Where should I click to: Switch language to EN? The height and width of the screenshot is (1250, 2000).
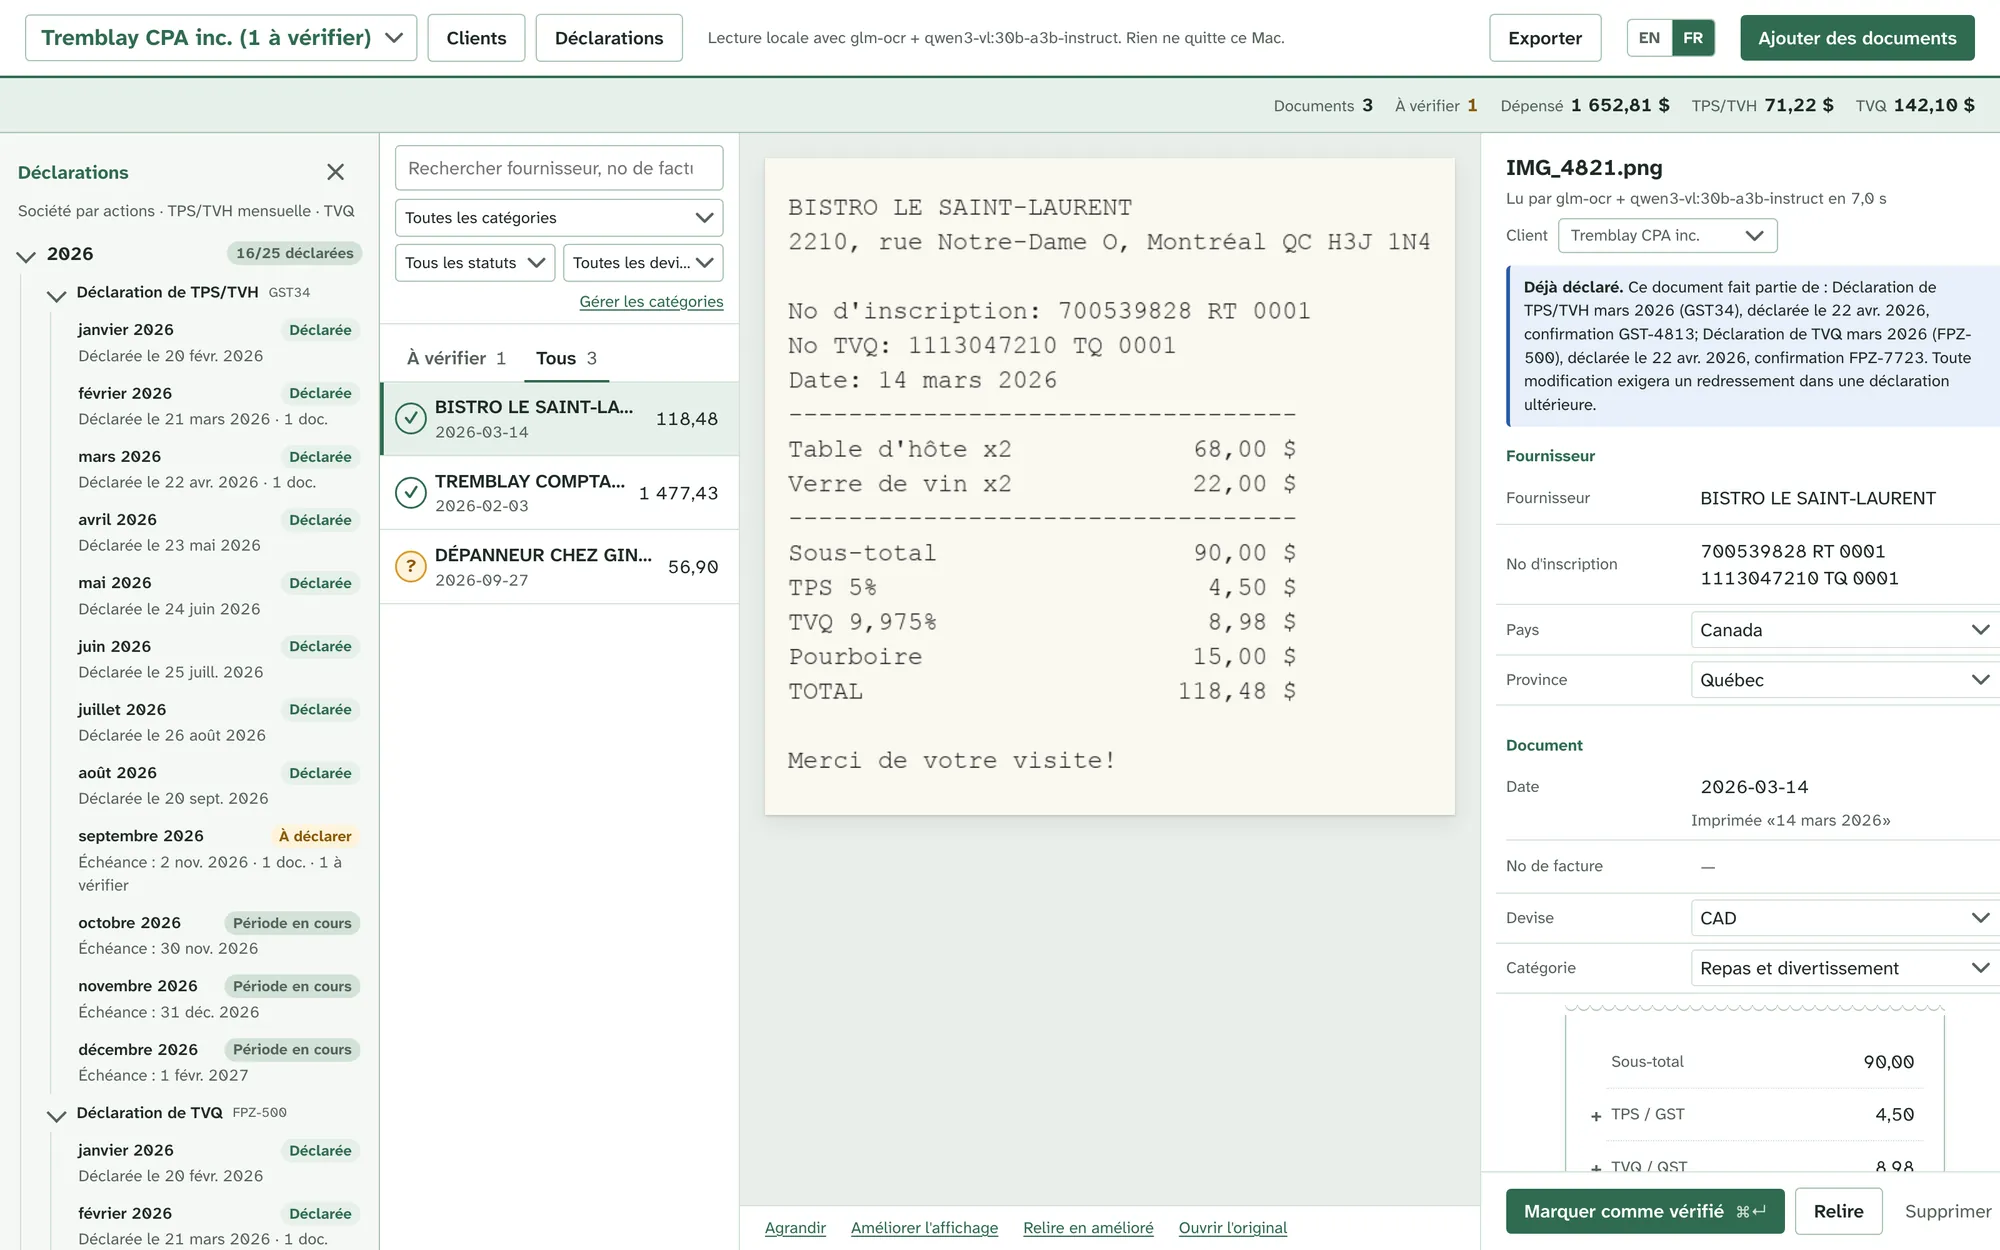tap(1649, 38)
